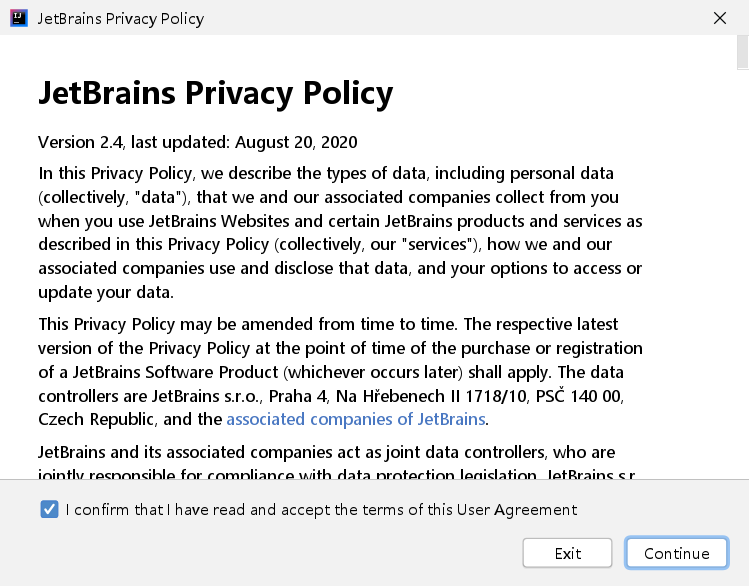Click the paragraph starting 'This Privacy Policy may be amended'

pyautogui.click(x=340, y=371)
